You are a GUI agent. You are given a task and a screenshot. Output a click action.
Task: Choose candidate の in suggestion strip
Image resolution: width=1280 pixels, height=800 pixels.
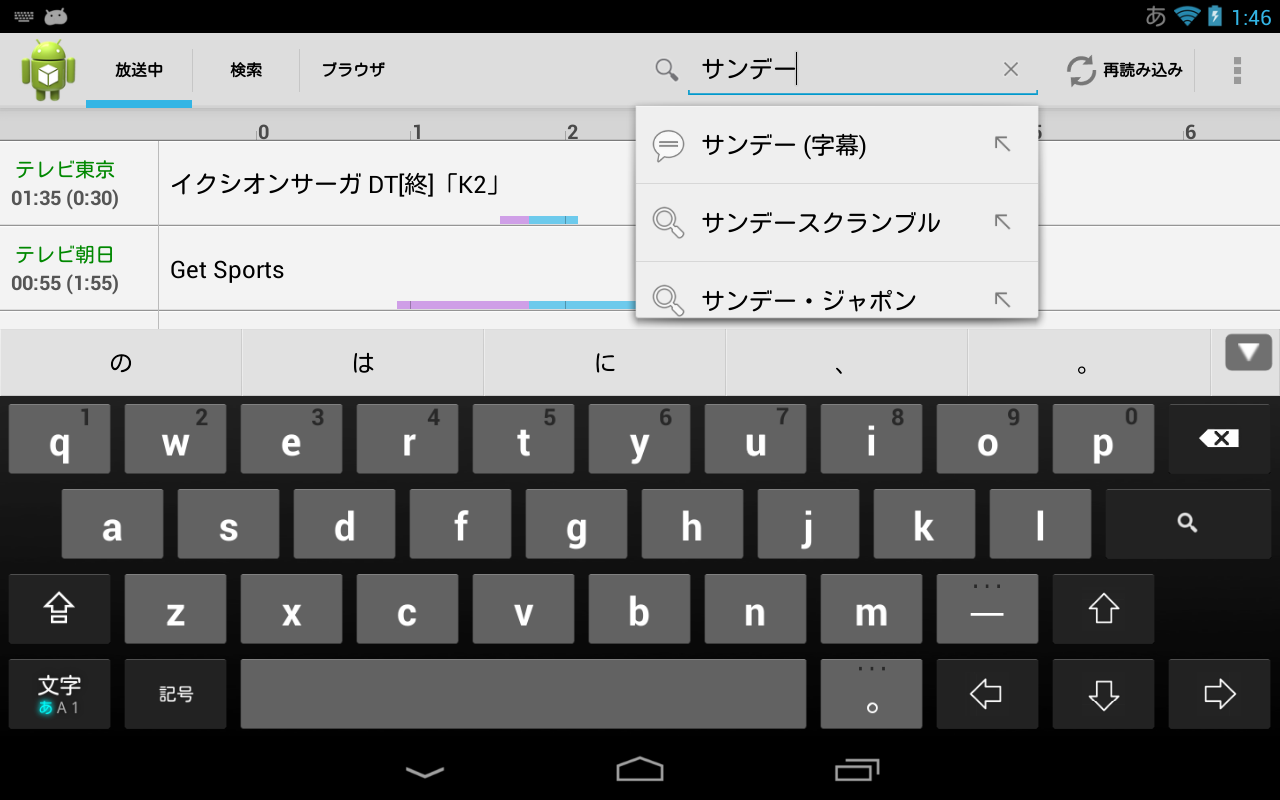121,363
